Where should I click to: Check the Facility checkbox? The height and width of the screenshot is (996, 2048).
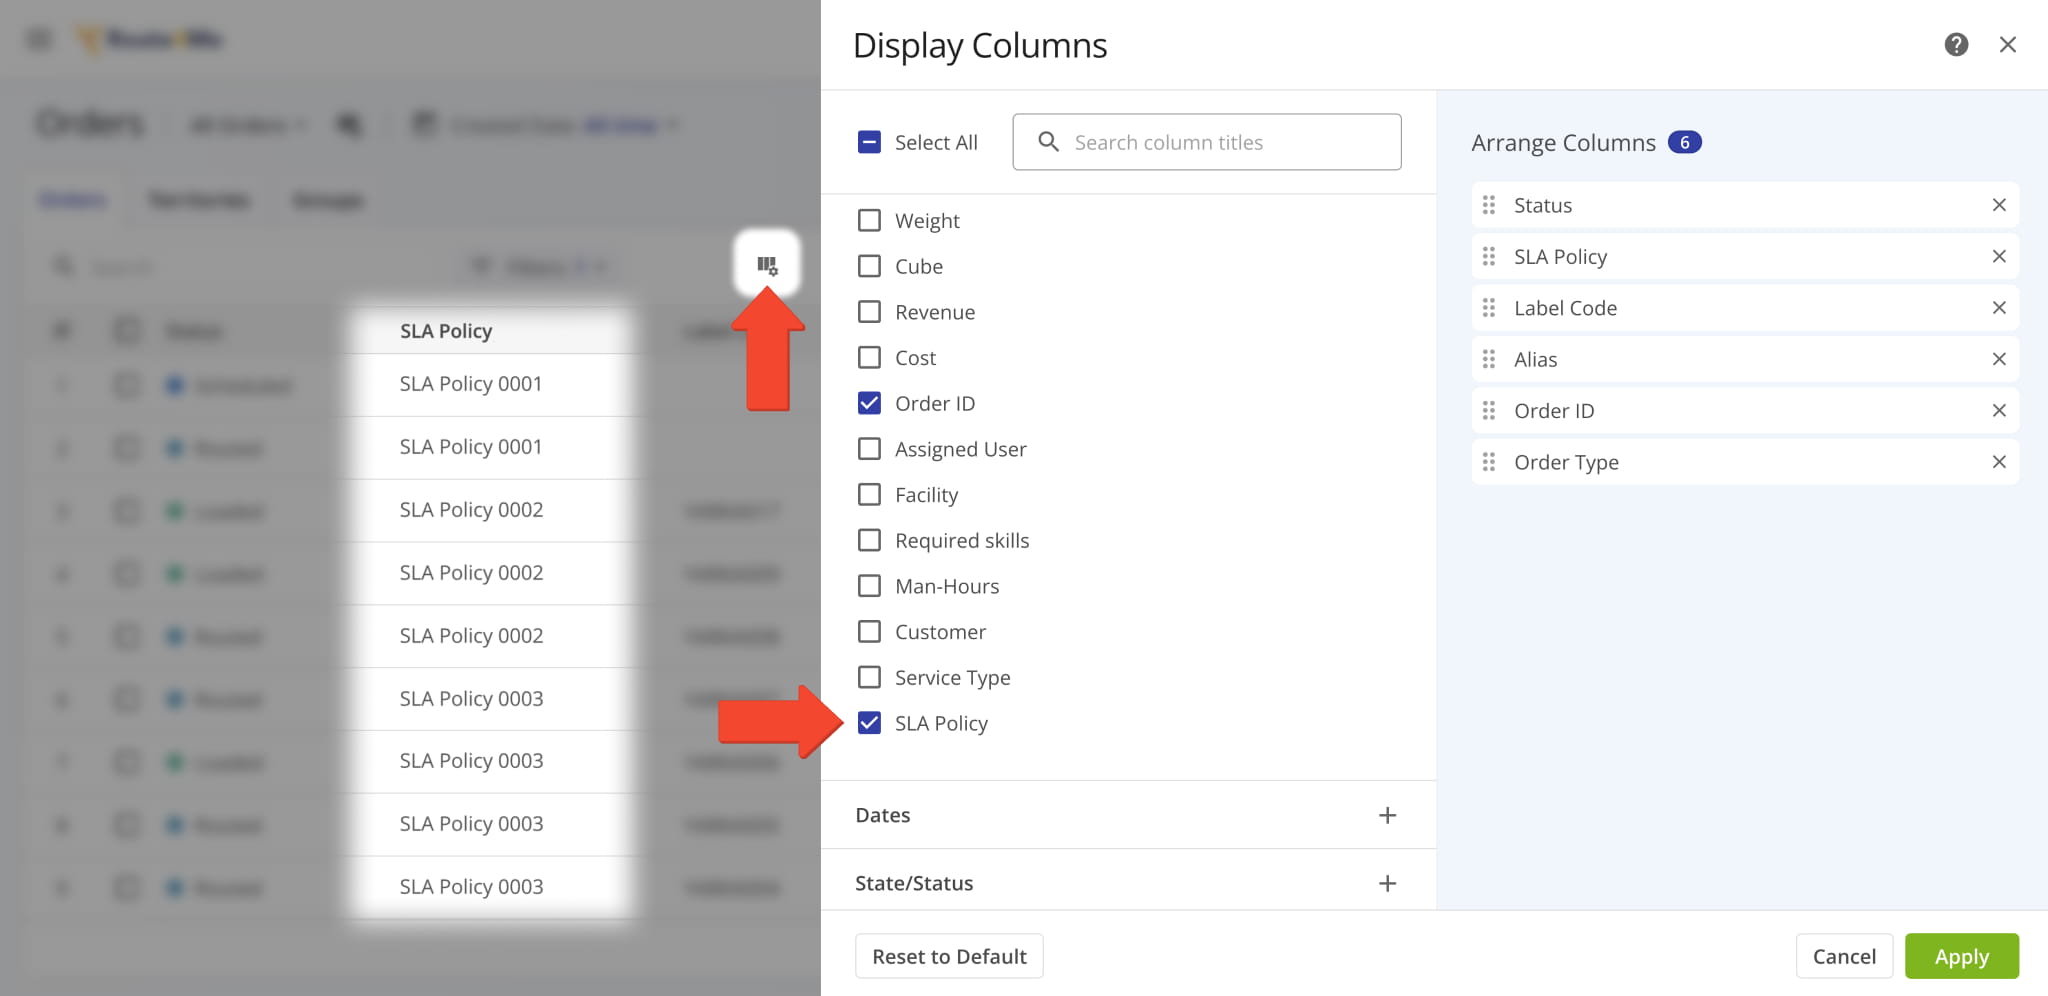pyautogui.click(x=869, y=494)
